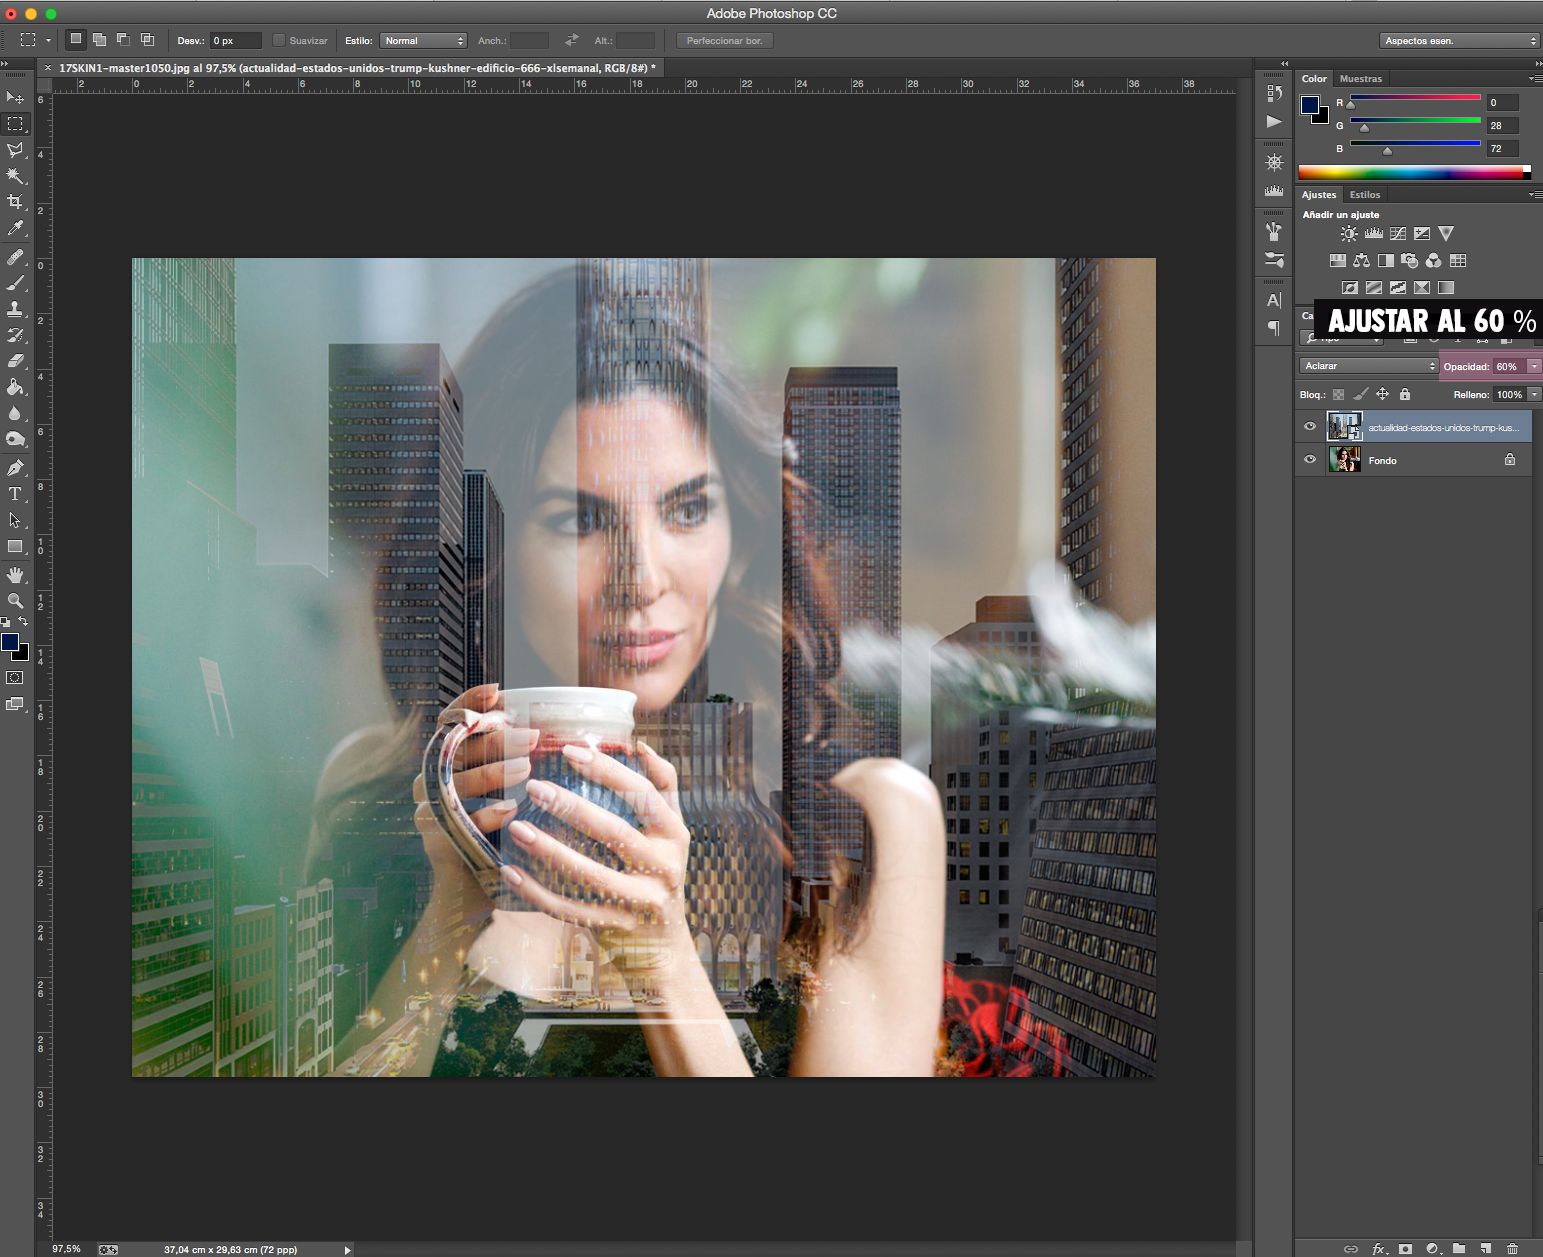This screenshot has height=1257, width=1543.
Task: Select the Brush tool
Action: point(15,283)
